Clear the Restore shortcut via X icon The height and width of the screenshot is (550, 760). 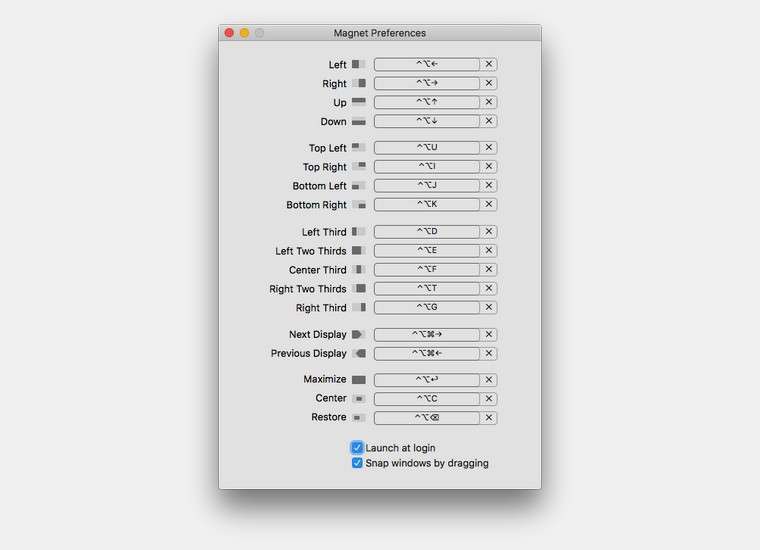(489, 418)
